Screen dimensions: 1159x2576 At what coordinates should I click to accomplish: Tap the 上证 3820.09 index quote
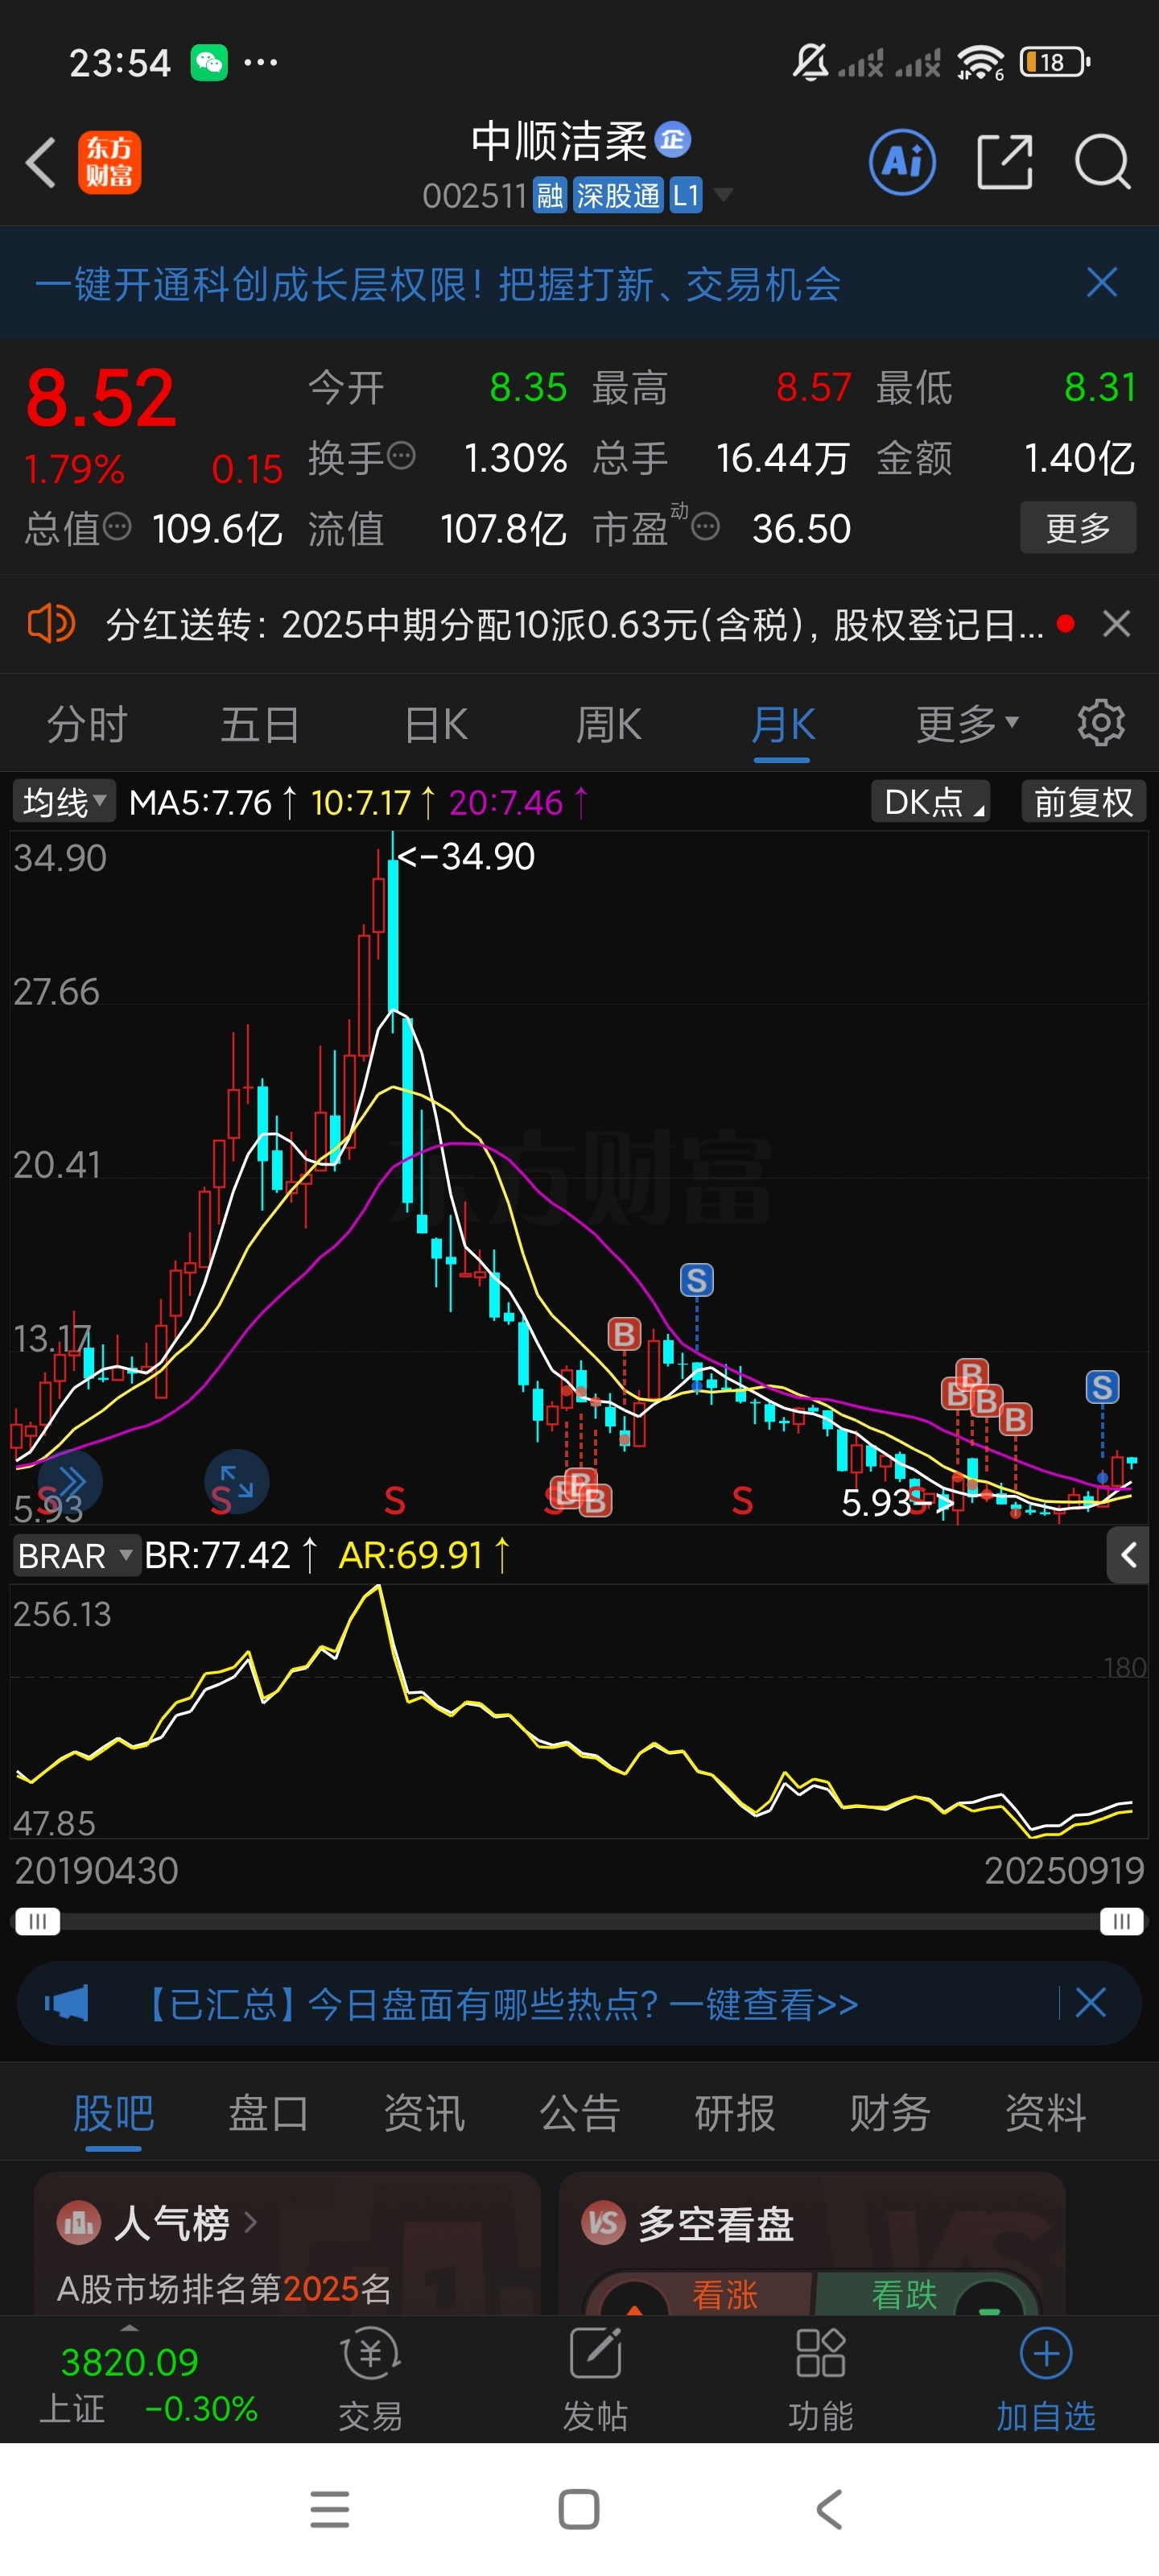click(x=148, y=2384)
